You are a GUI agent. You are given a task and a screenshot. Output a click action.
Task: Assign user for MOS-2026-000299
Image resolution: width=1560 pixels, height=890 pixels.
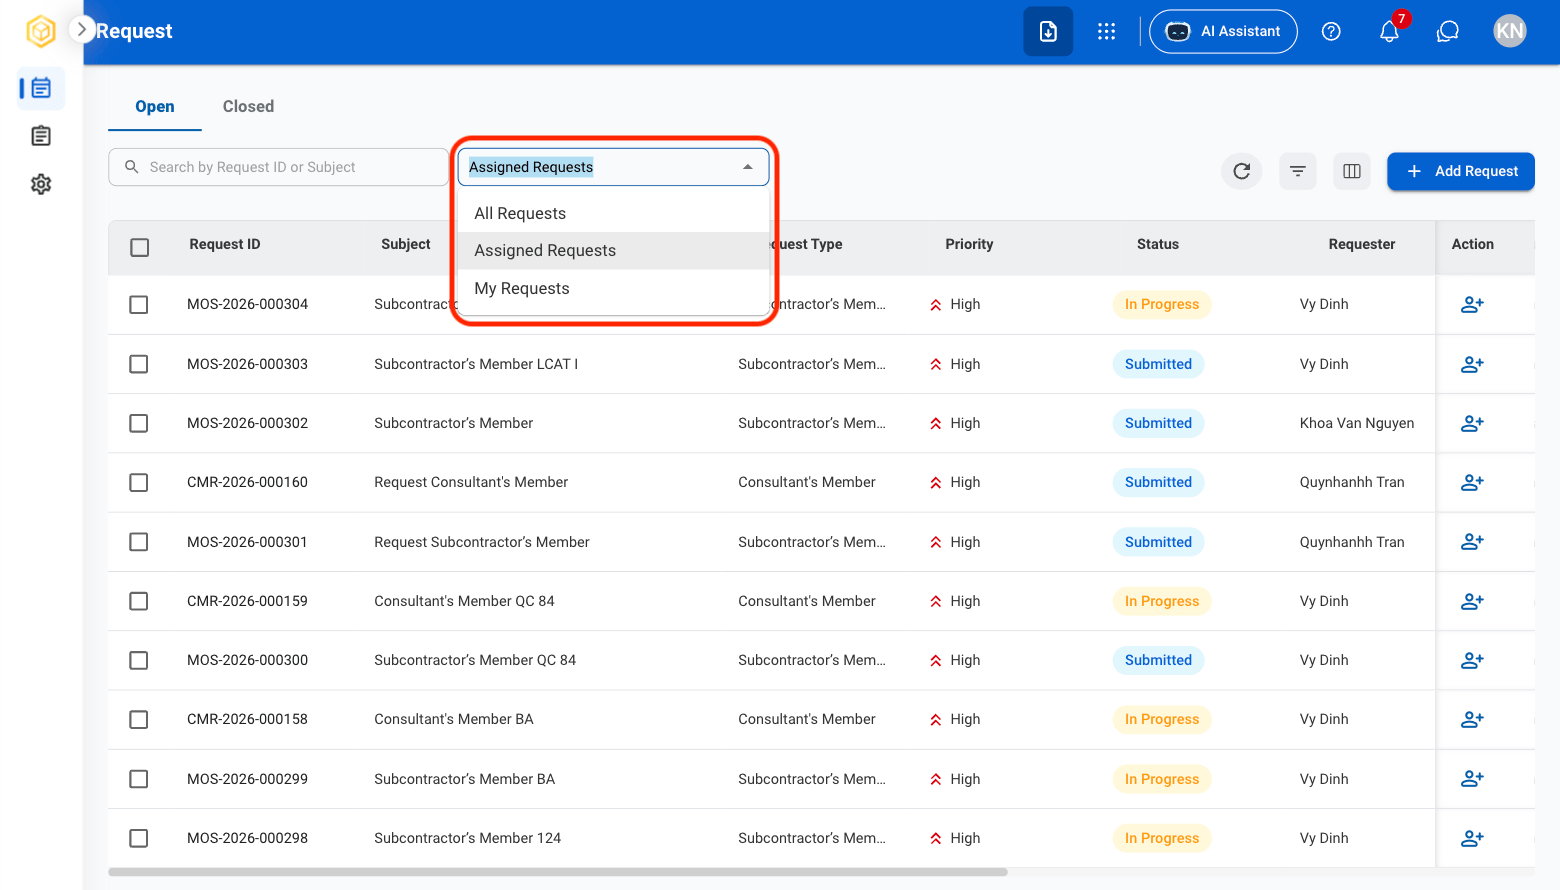(x=1472, y=779)
